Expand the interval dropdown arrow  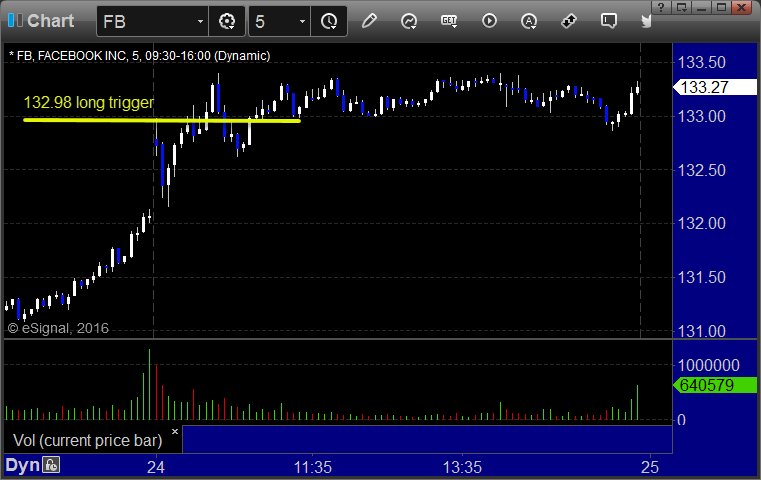302,21
